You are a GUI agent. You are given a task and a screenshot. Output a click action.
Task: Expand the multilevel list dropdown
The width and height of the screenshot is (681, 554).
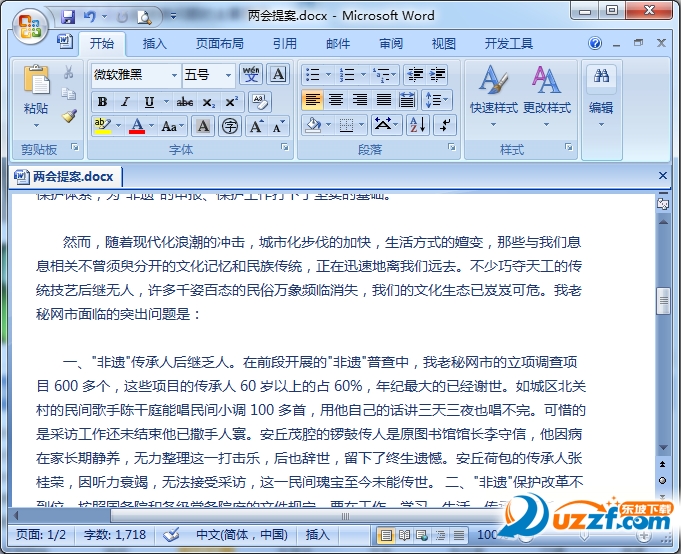393,75
